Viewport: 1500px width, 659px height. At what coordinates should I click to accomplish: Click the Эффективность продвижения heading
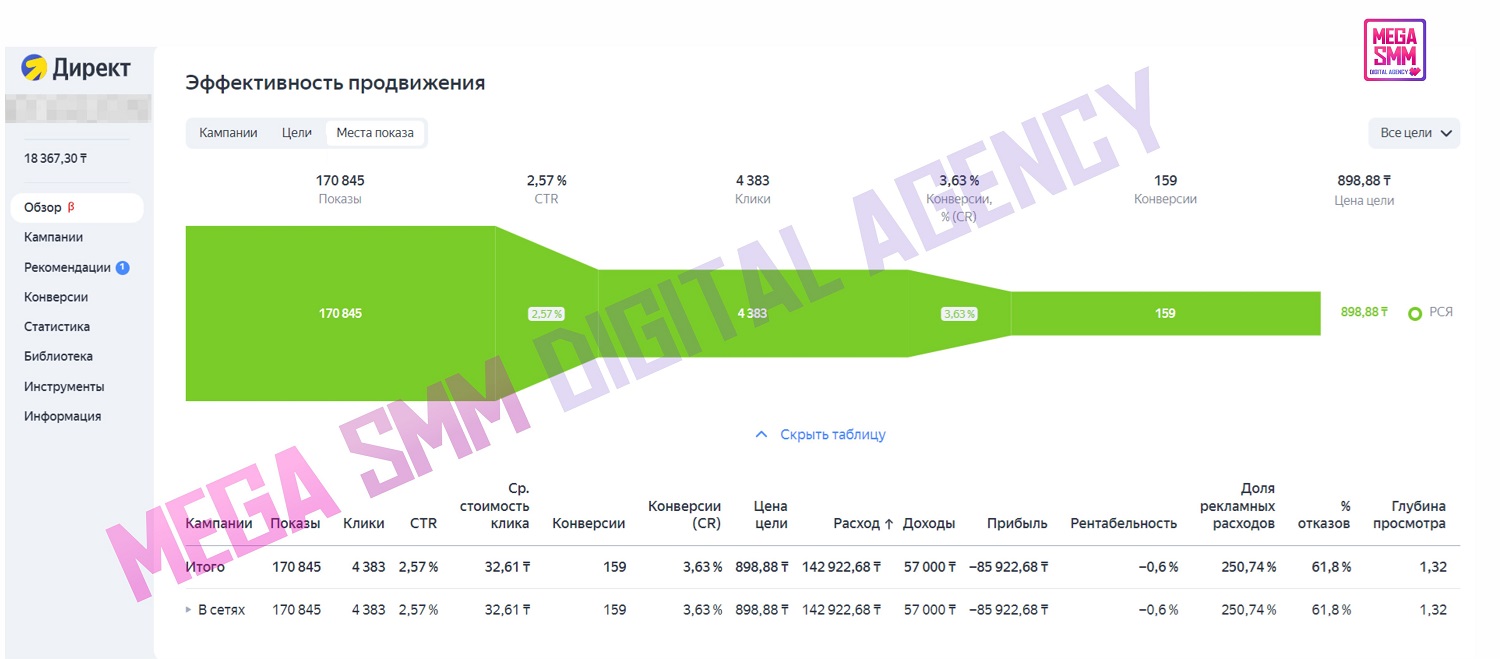pyautogui.click(x=335, y=83)
